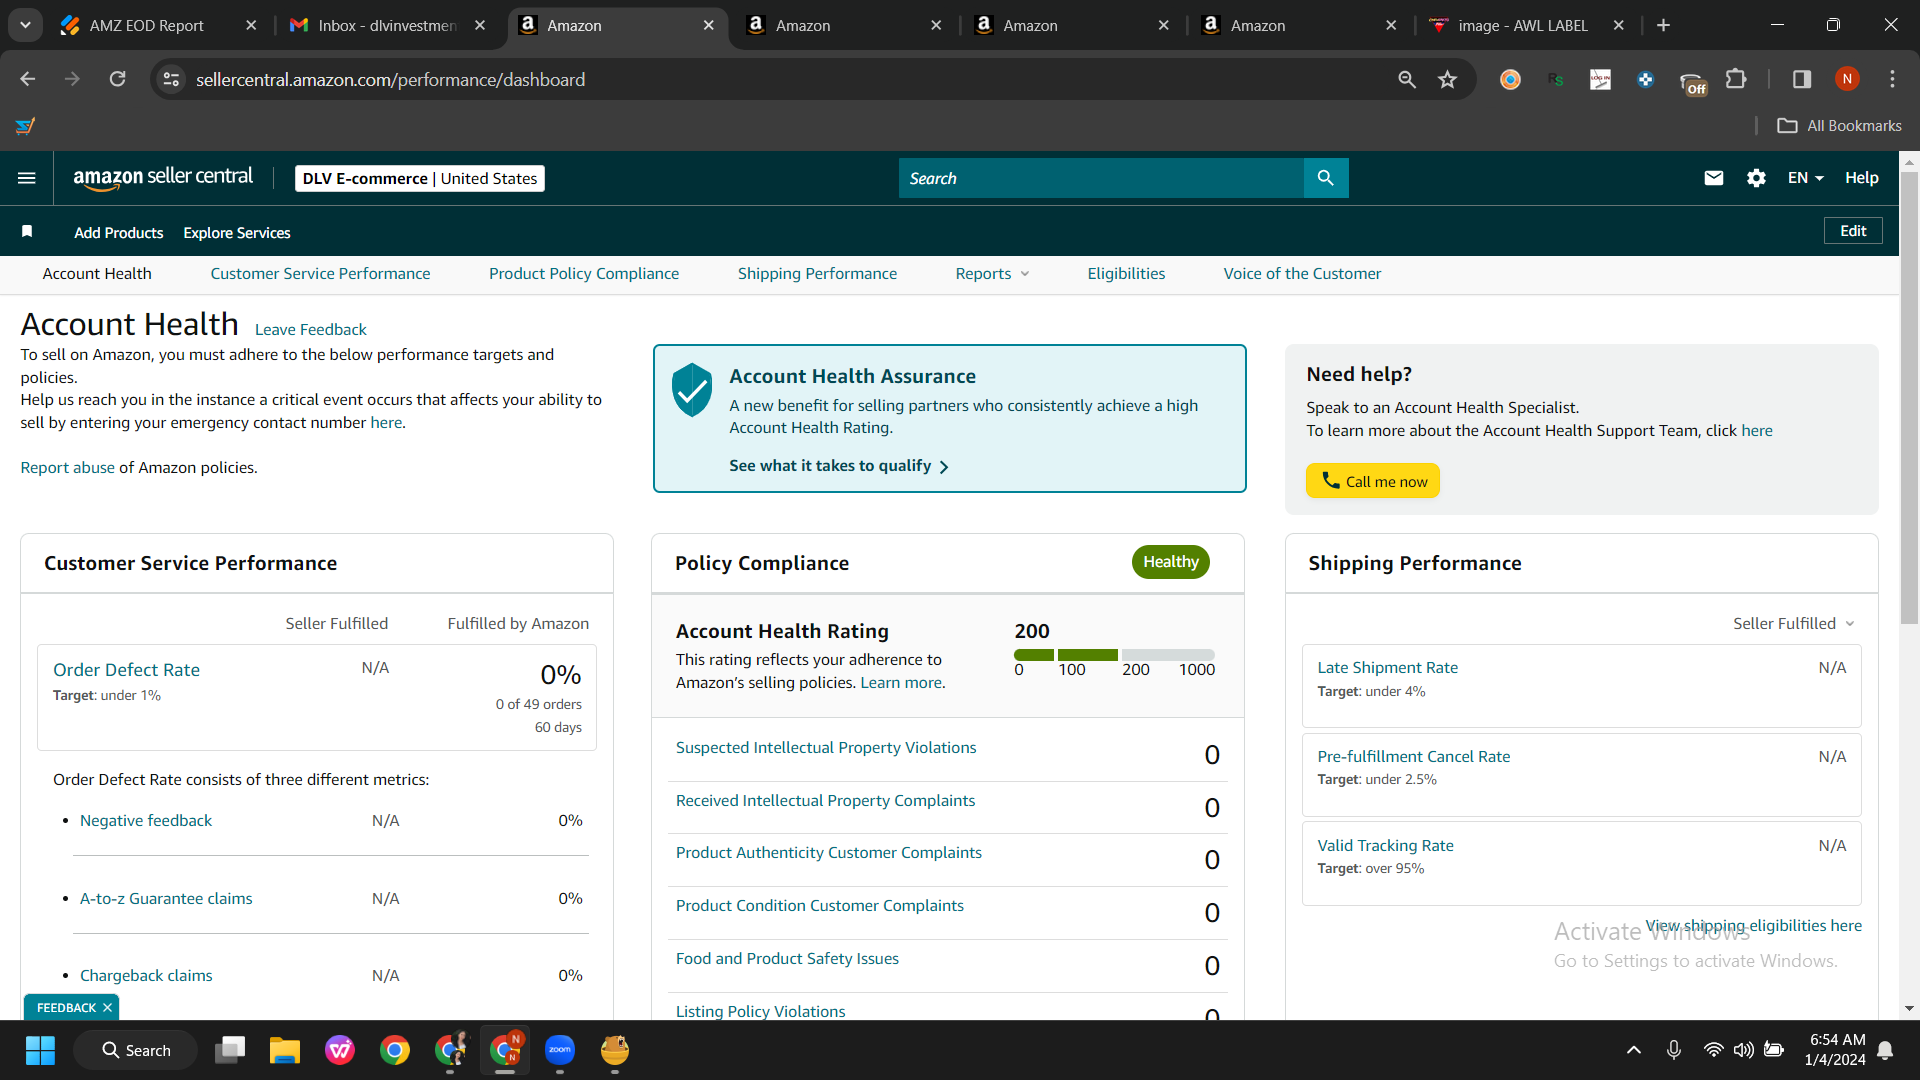Click Explore Services link

pyautogui.click(x=237, y=233)
